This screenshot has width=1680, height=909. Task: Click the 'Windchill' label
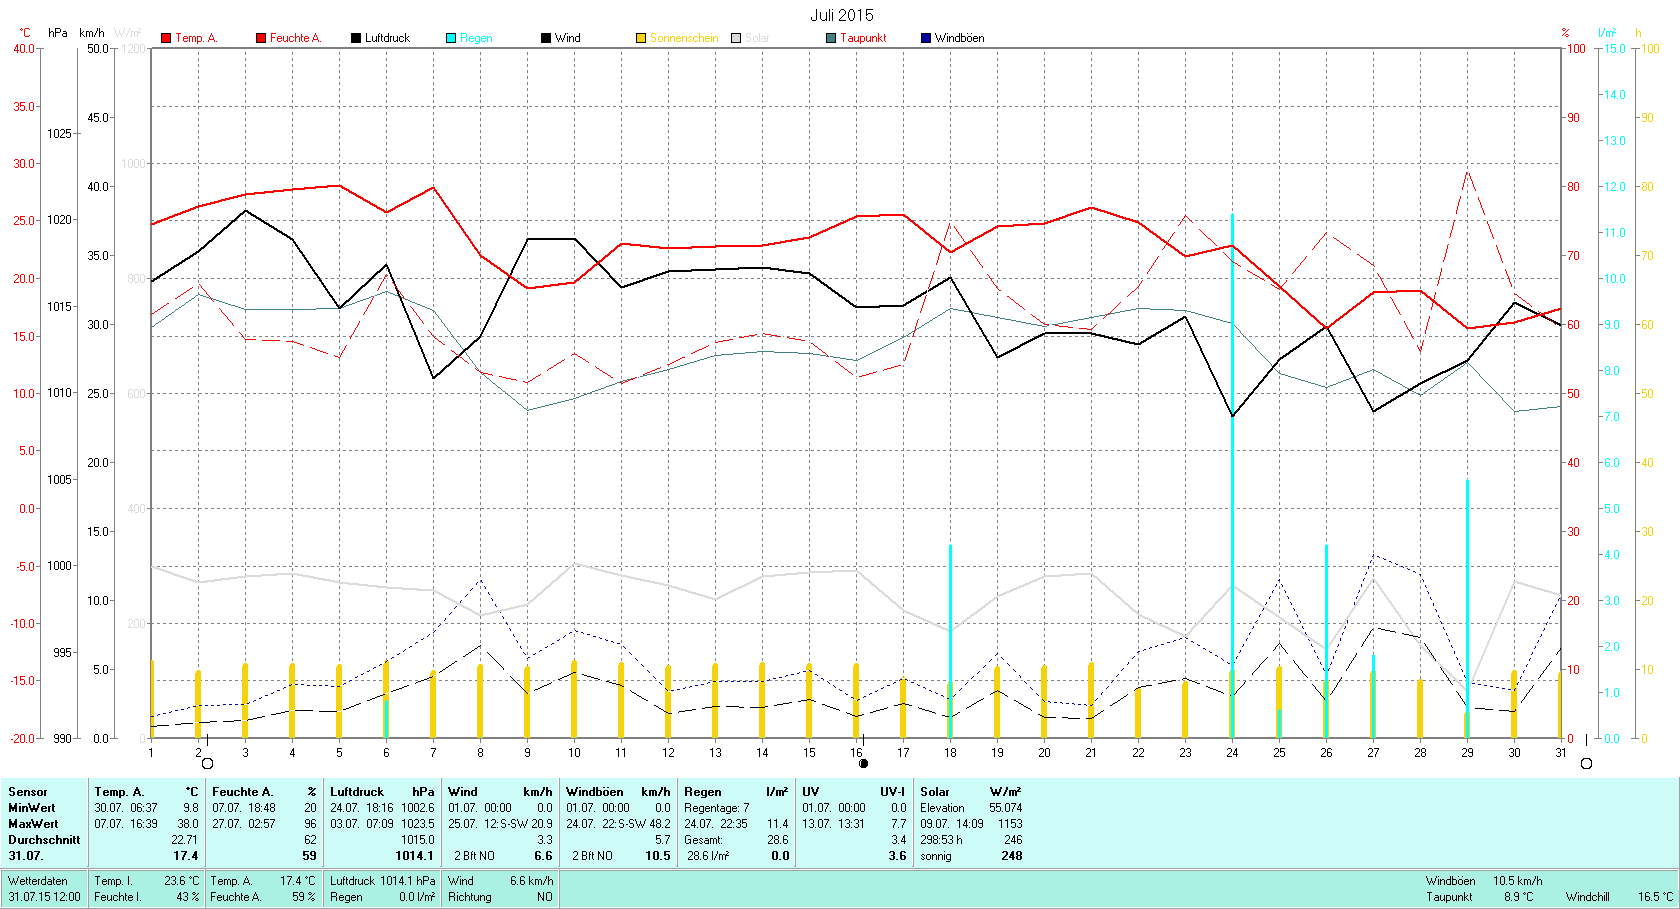click(x=1588, y=897)
